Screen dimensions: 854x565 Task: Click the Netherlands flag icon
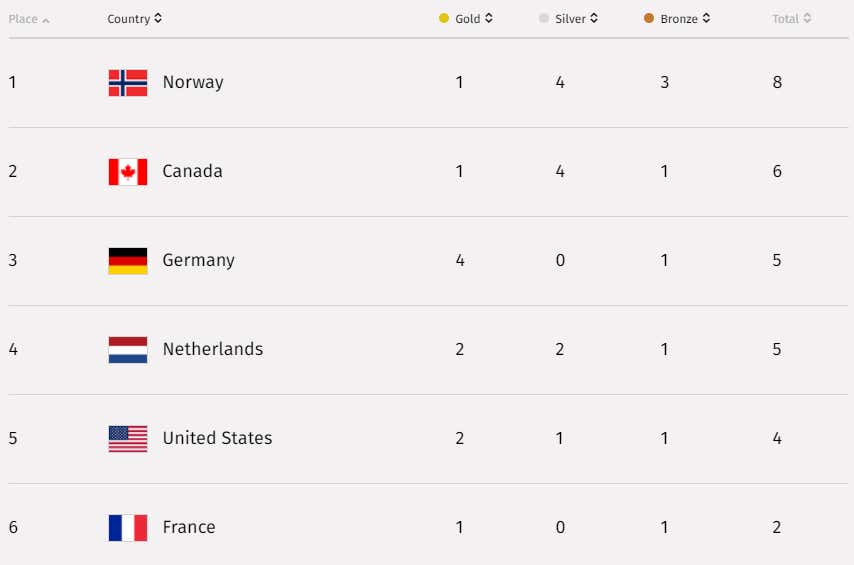pyautogui.click(x=127, y=350)
